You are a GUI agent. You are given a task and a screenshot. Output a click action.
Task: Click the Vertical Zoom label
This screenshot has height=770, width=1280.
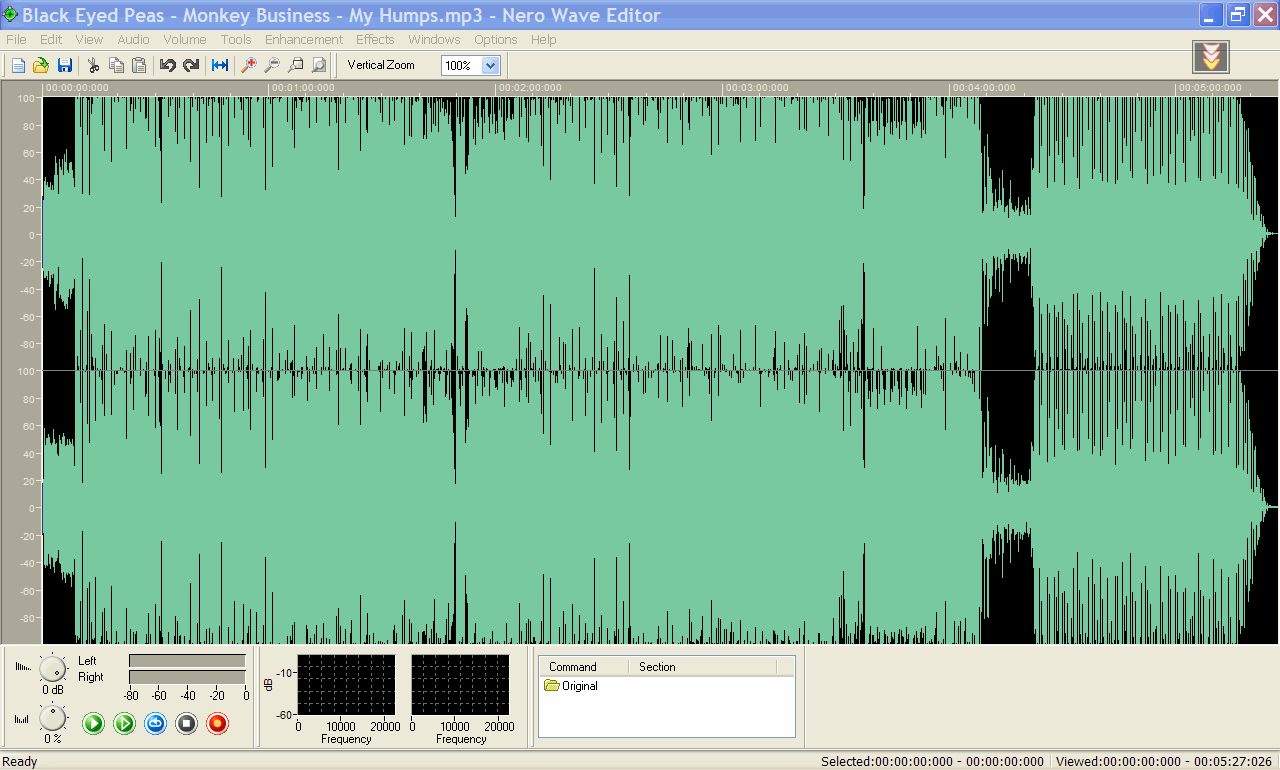click(x=381, y=65)
